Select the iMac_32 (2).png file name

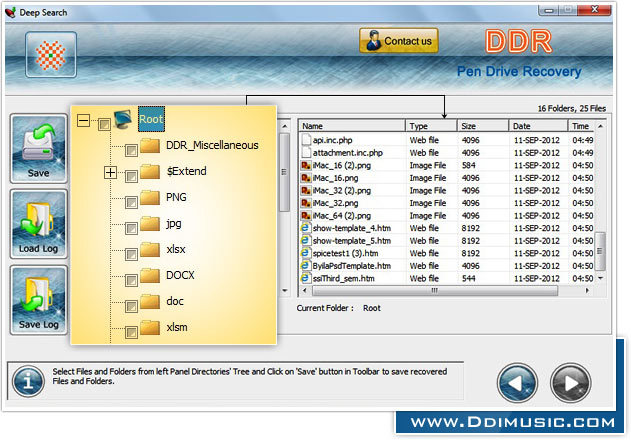click(342, 190)
